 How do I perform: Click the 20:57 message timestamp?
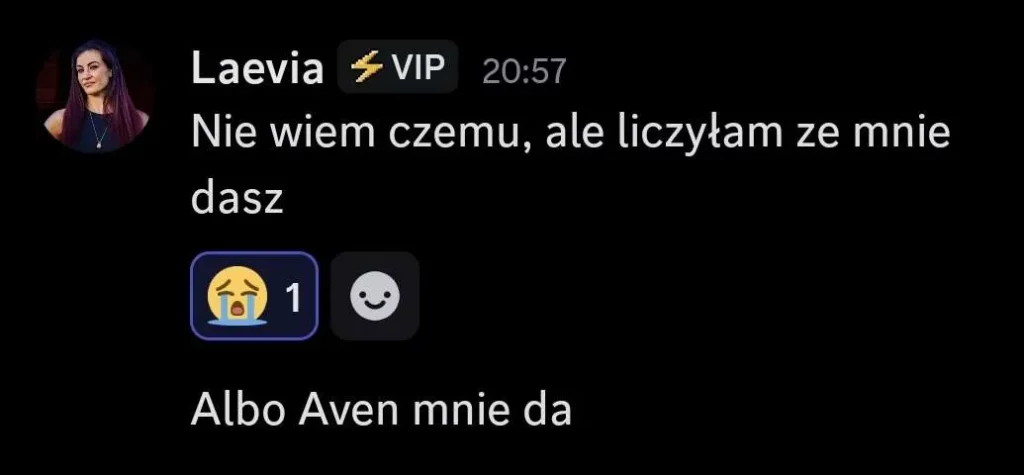pyautogui.click(x=524, y=71)
